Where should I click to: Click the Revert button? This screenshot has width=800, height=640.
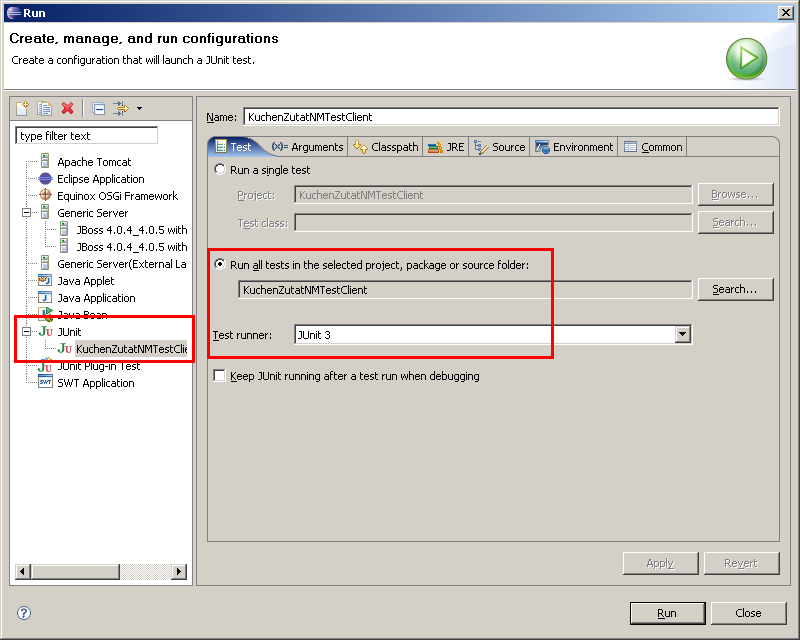click(741, 563)
